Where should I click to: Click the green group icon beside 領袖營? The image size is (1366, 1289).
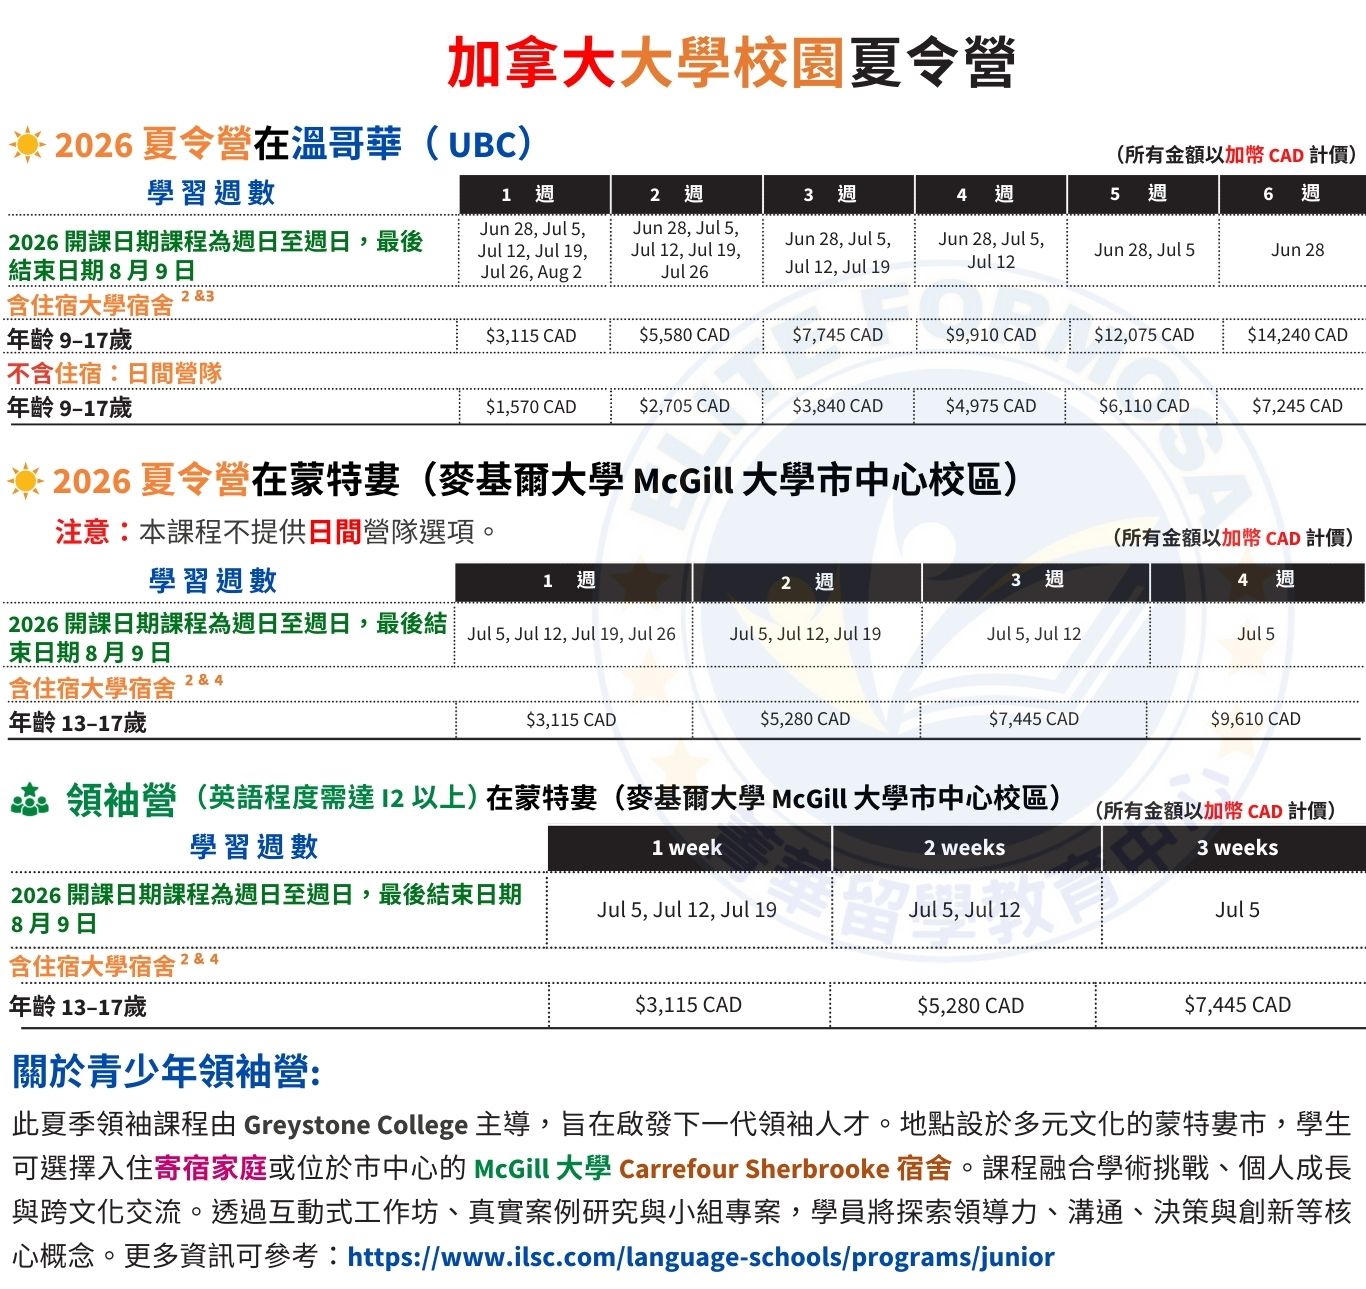(x=29, y=800)
